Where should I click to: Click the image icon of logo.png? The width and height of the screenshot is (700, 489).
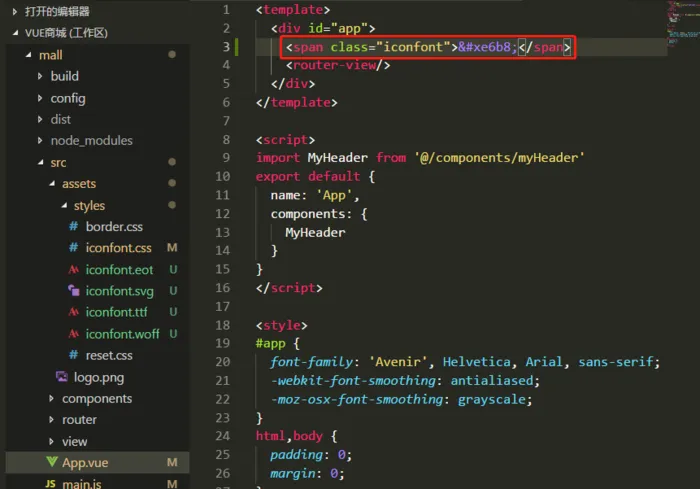62,376
